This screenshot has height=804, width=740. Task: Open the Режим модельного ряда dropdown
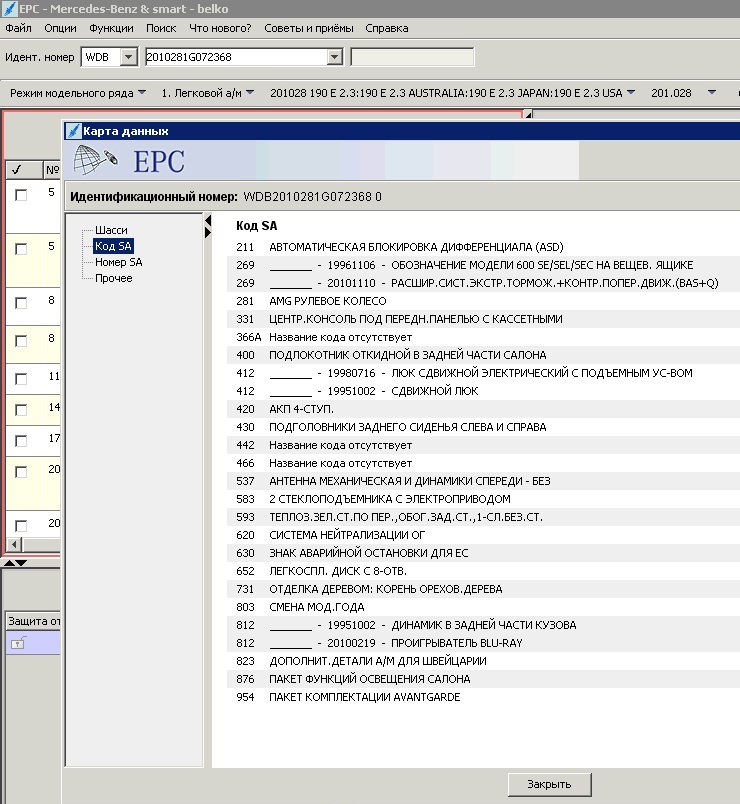142,93
